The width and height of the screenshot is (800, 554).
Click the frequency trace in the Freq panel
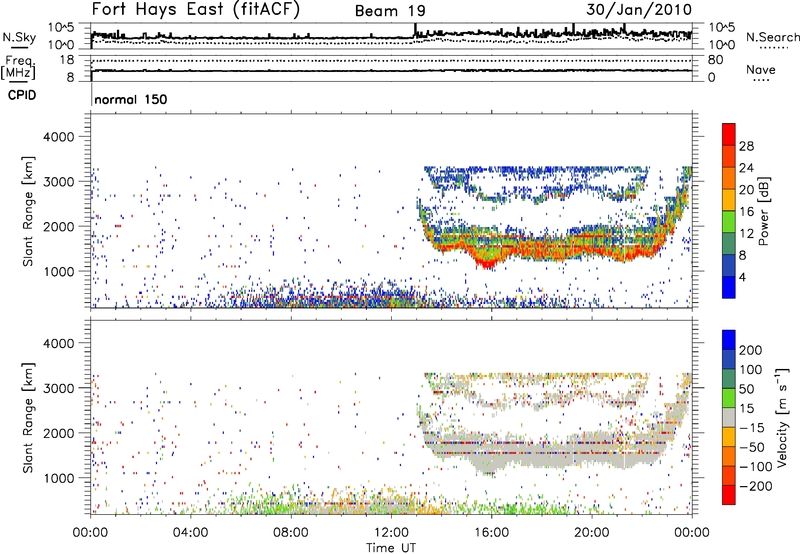391,71
